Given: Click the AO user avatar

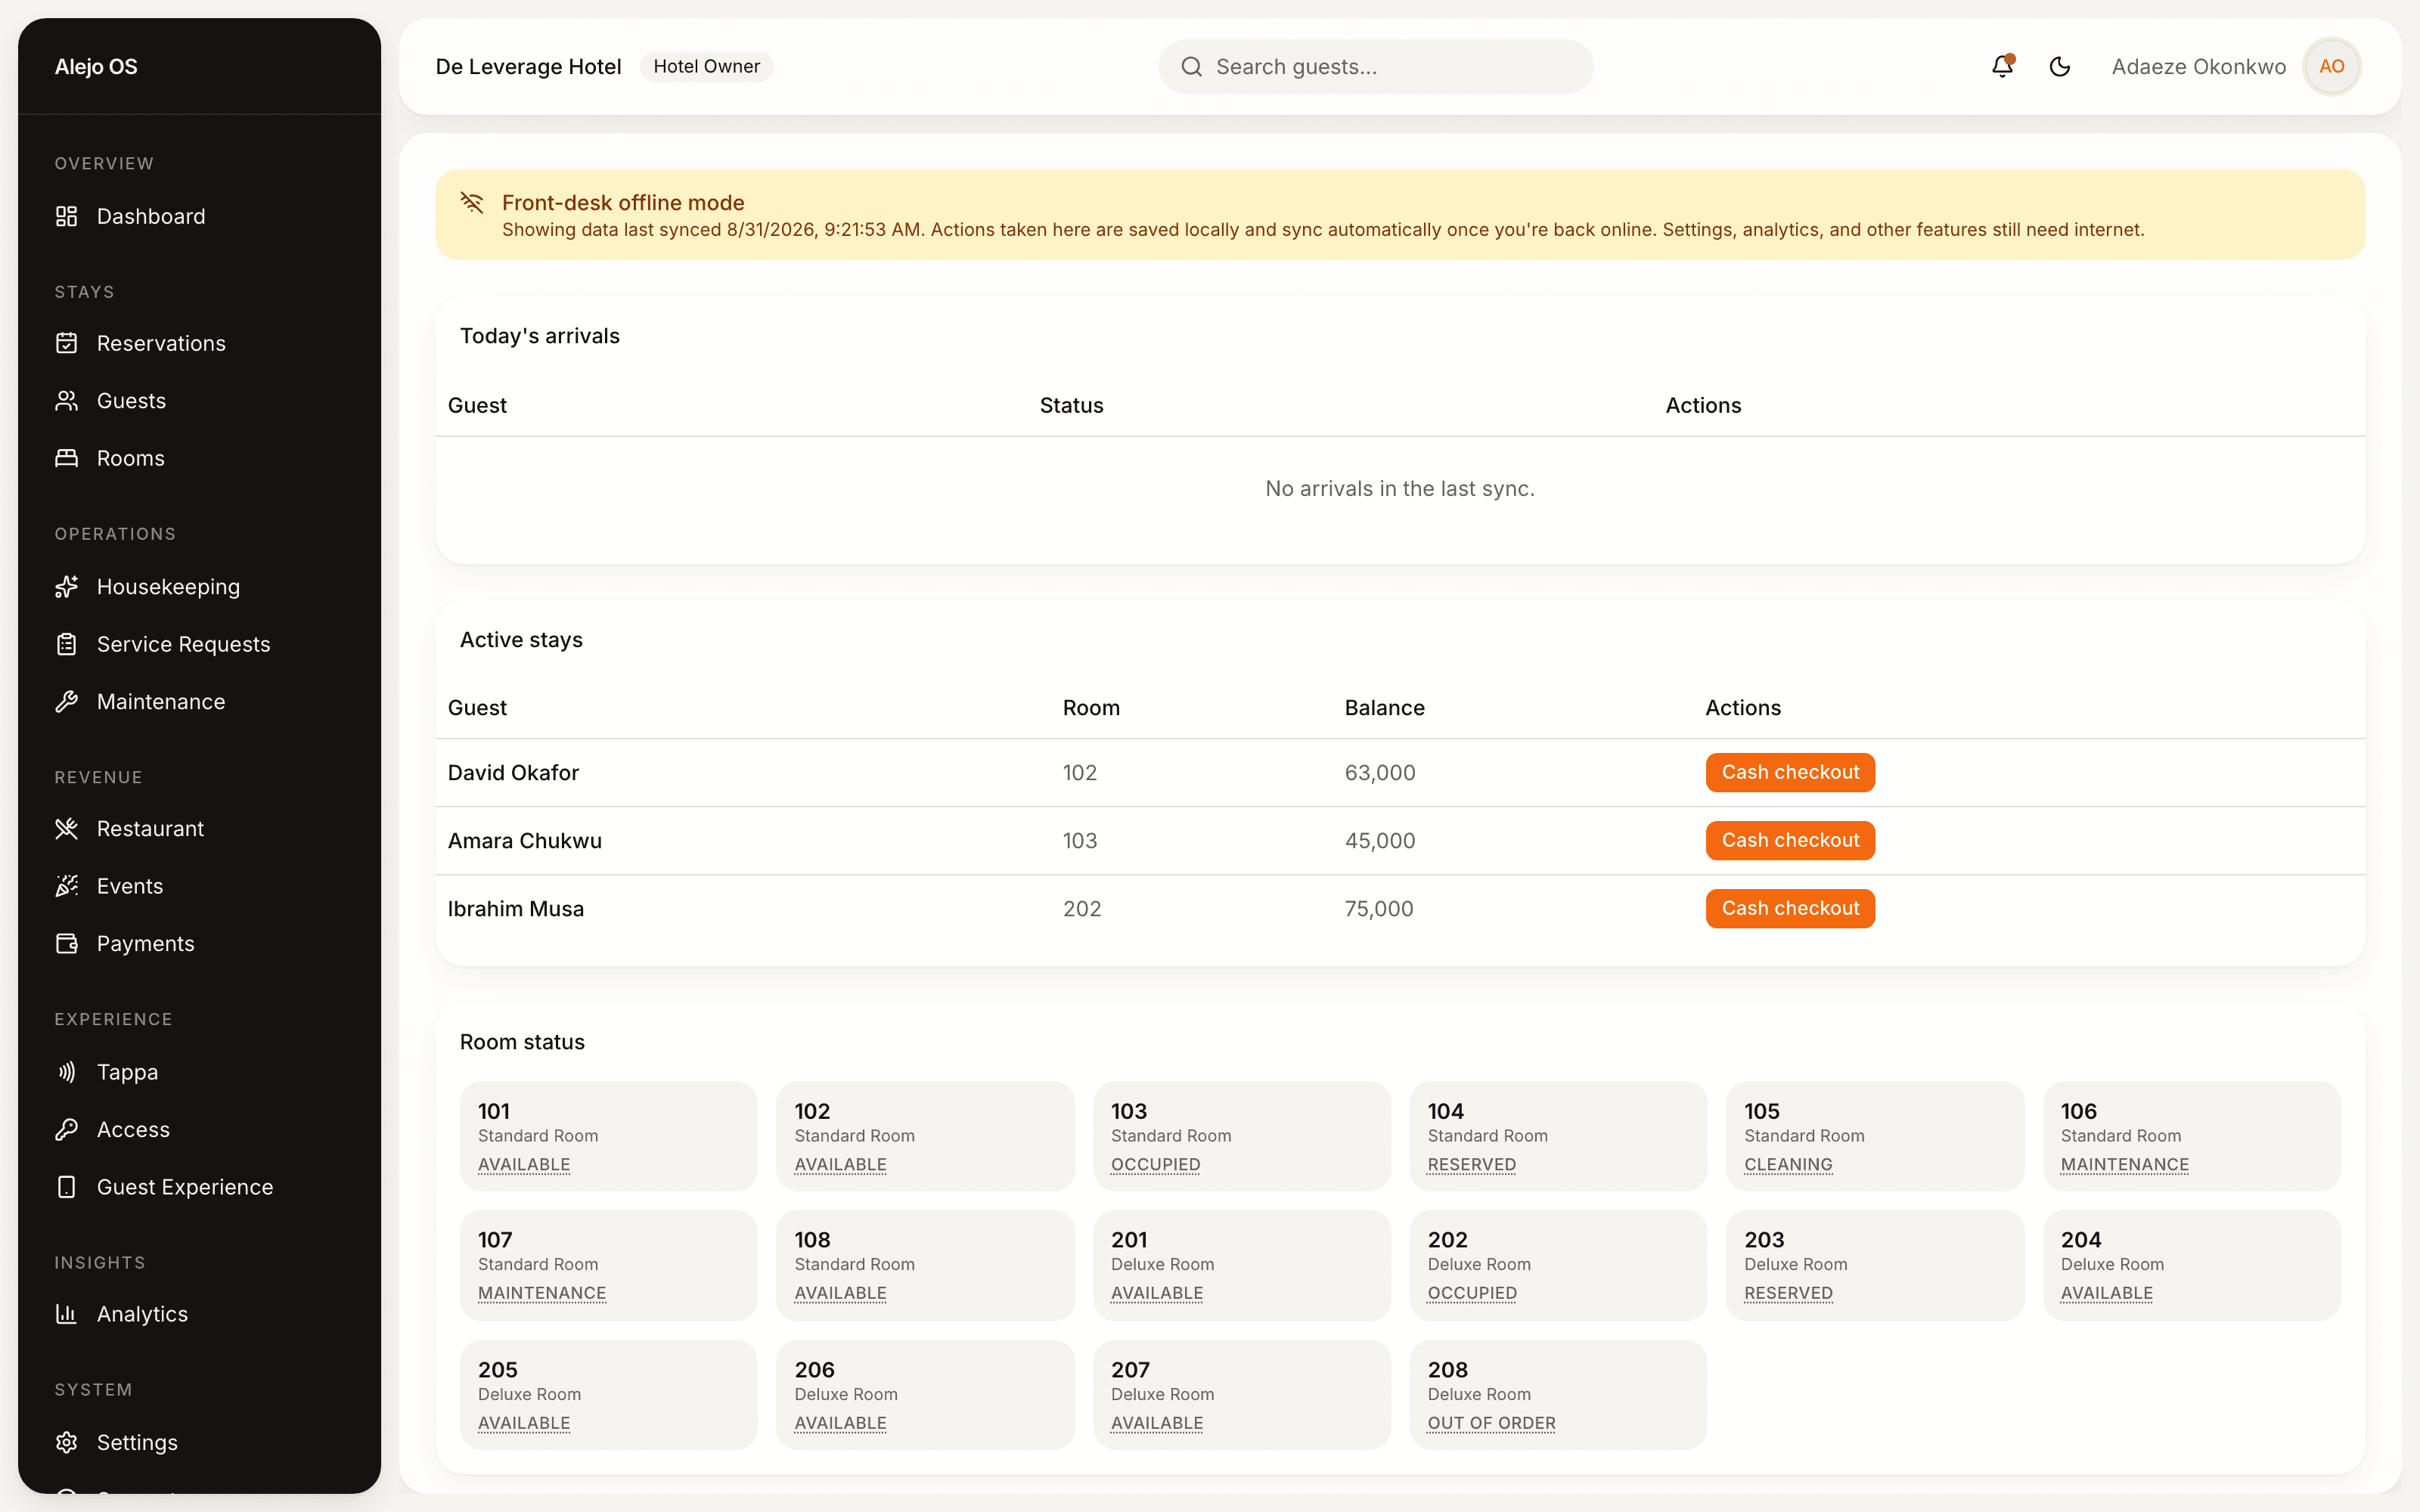Looking at the screenshot, I should [2332, 66].
